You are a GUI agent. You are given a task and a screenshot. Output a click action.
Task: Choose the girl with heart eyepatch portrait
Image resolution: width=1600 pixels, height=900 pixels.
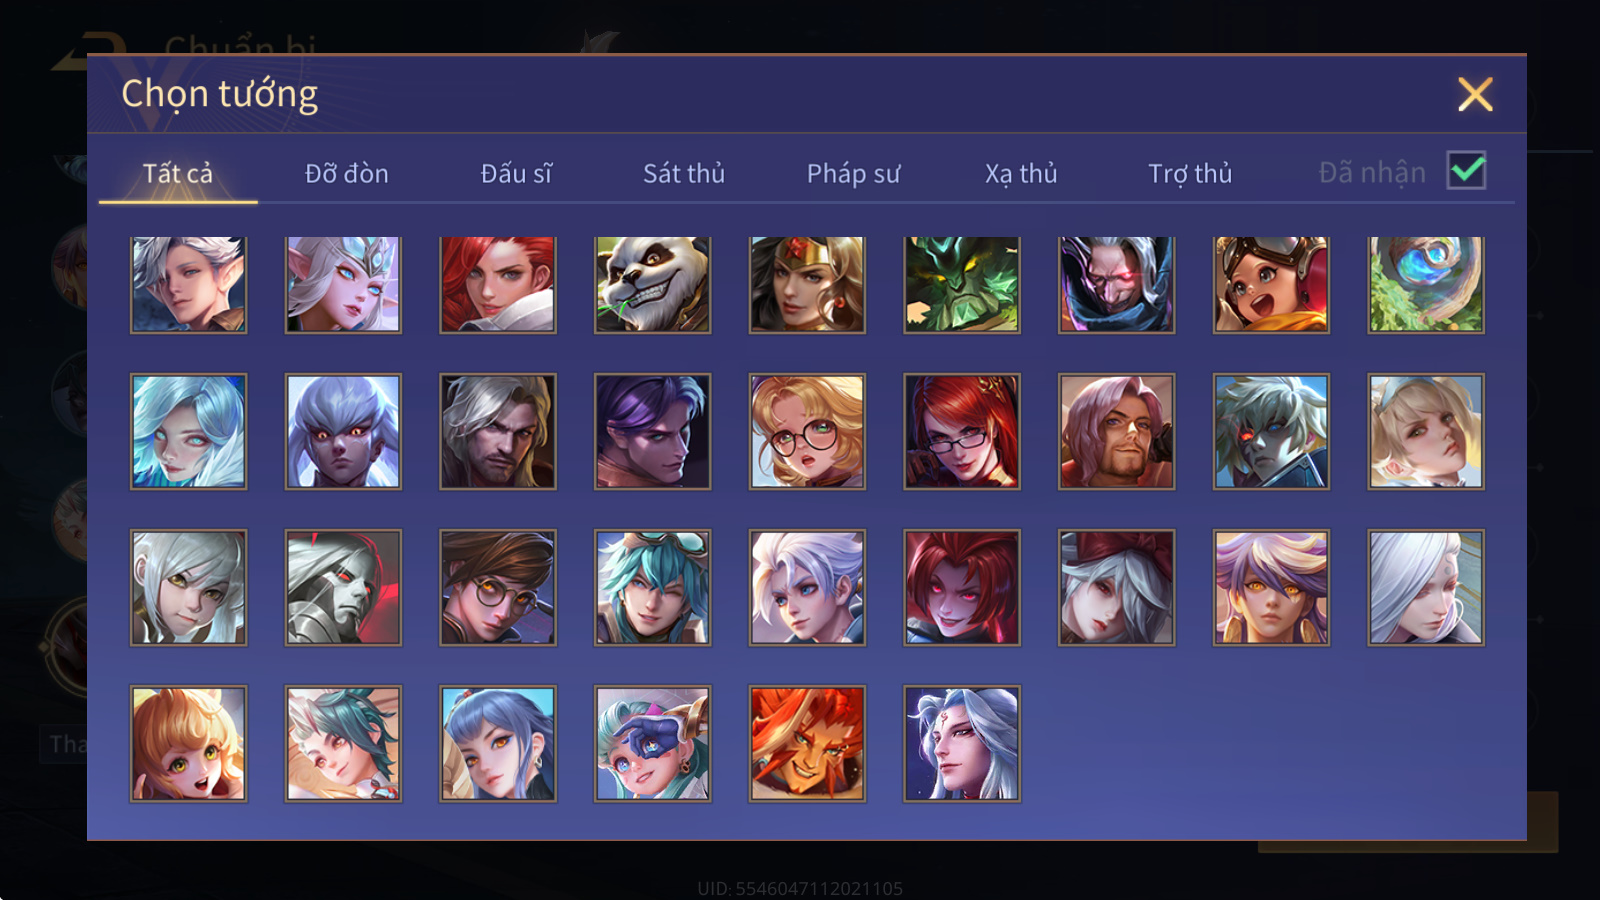coord(652,743)
